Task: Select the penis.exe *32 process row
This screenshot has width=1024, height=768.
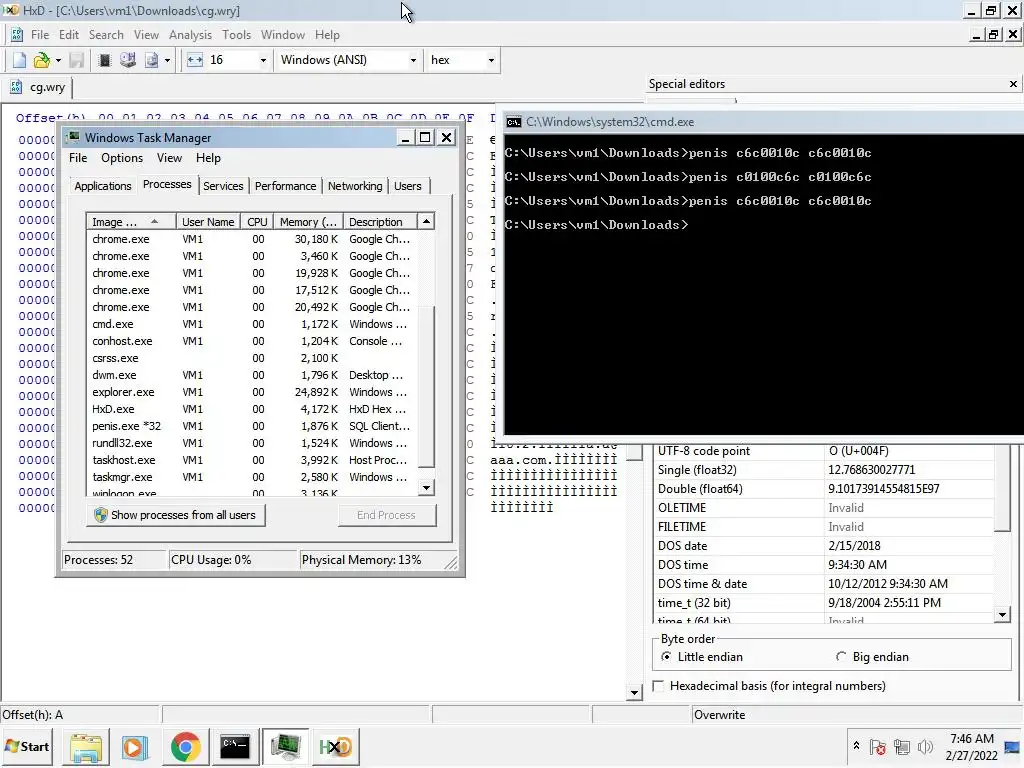Action: 252,426
